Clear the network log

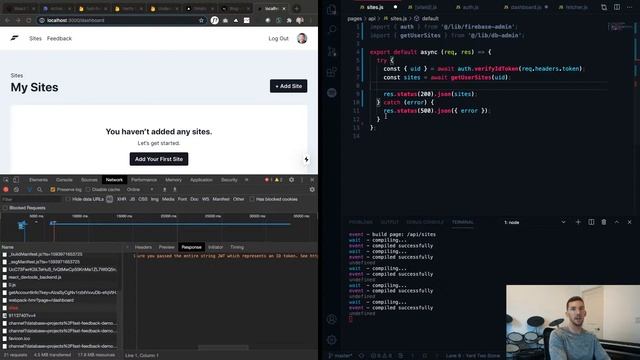[16, 189]
